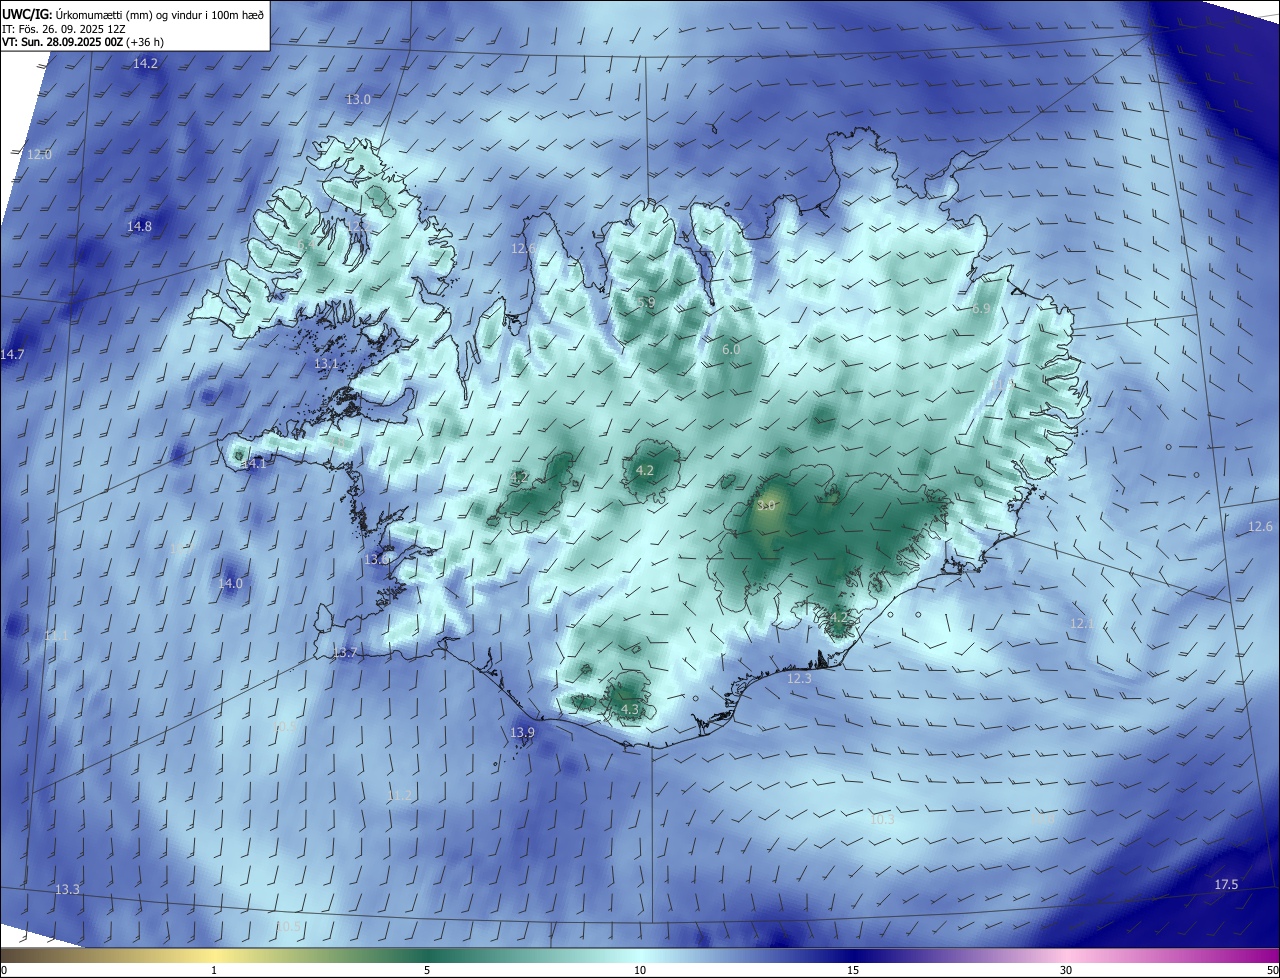The image size is (1280, 978).
Task: Click the 'IT: Fös. 26. 09. 2025 12Z' line
Action: point(63,28)
